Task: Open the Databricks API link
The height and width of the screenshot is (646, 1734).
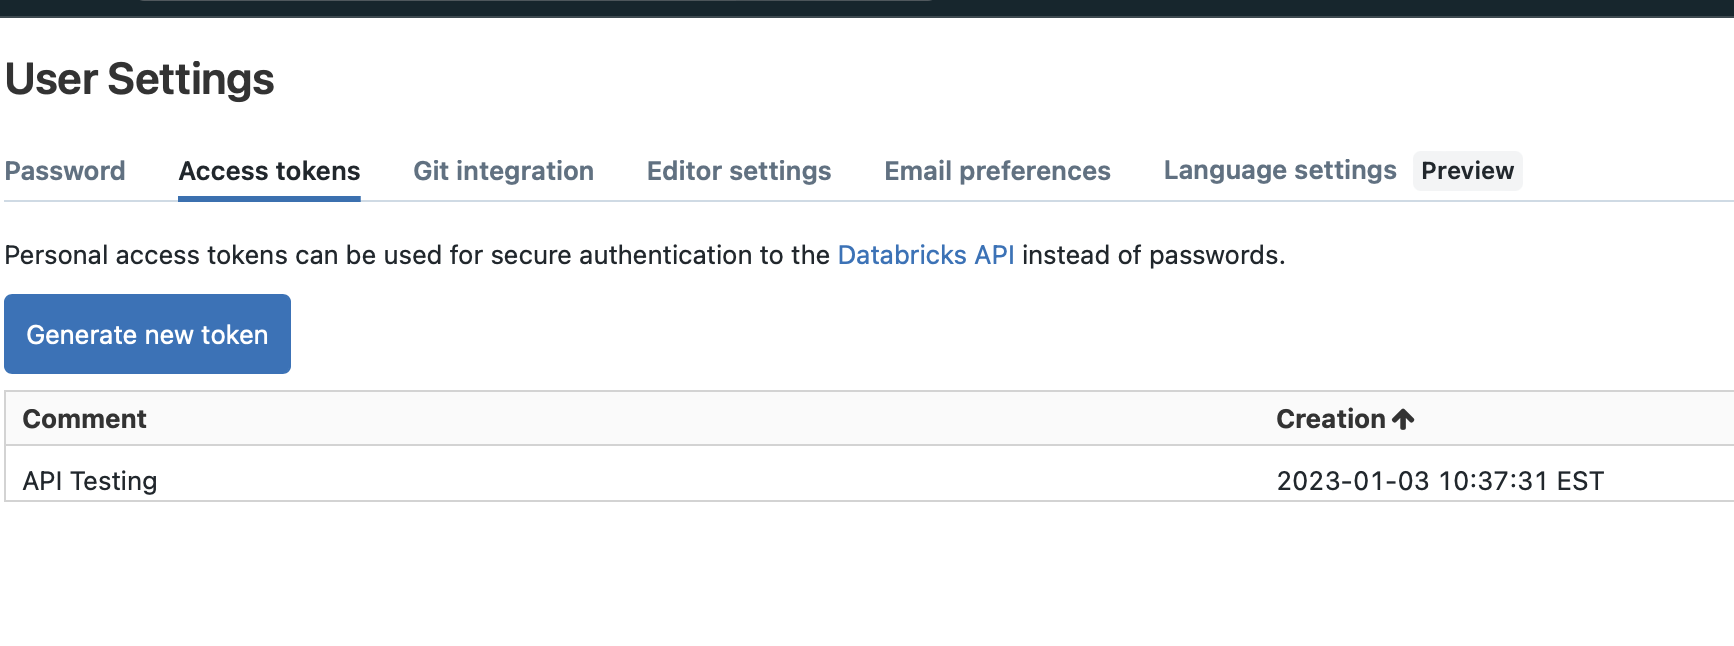Action: [x=926, y=255]
